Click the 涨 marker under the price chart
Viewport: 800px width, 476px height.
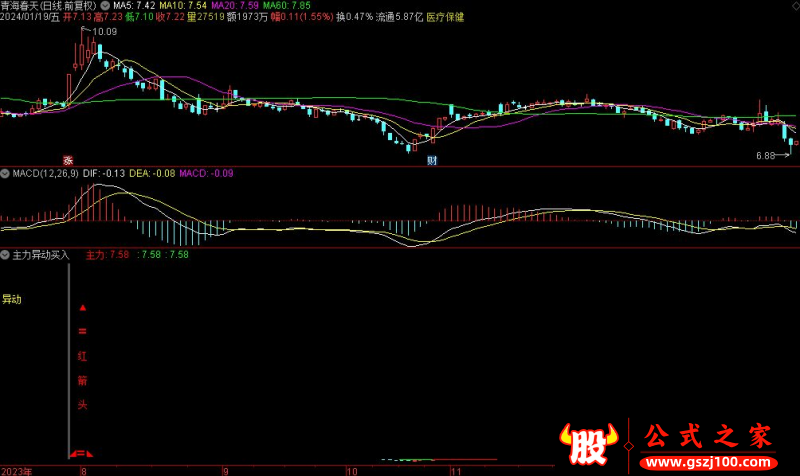[68, 160]
